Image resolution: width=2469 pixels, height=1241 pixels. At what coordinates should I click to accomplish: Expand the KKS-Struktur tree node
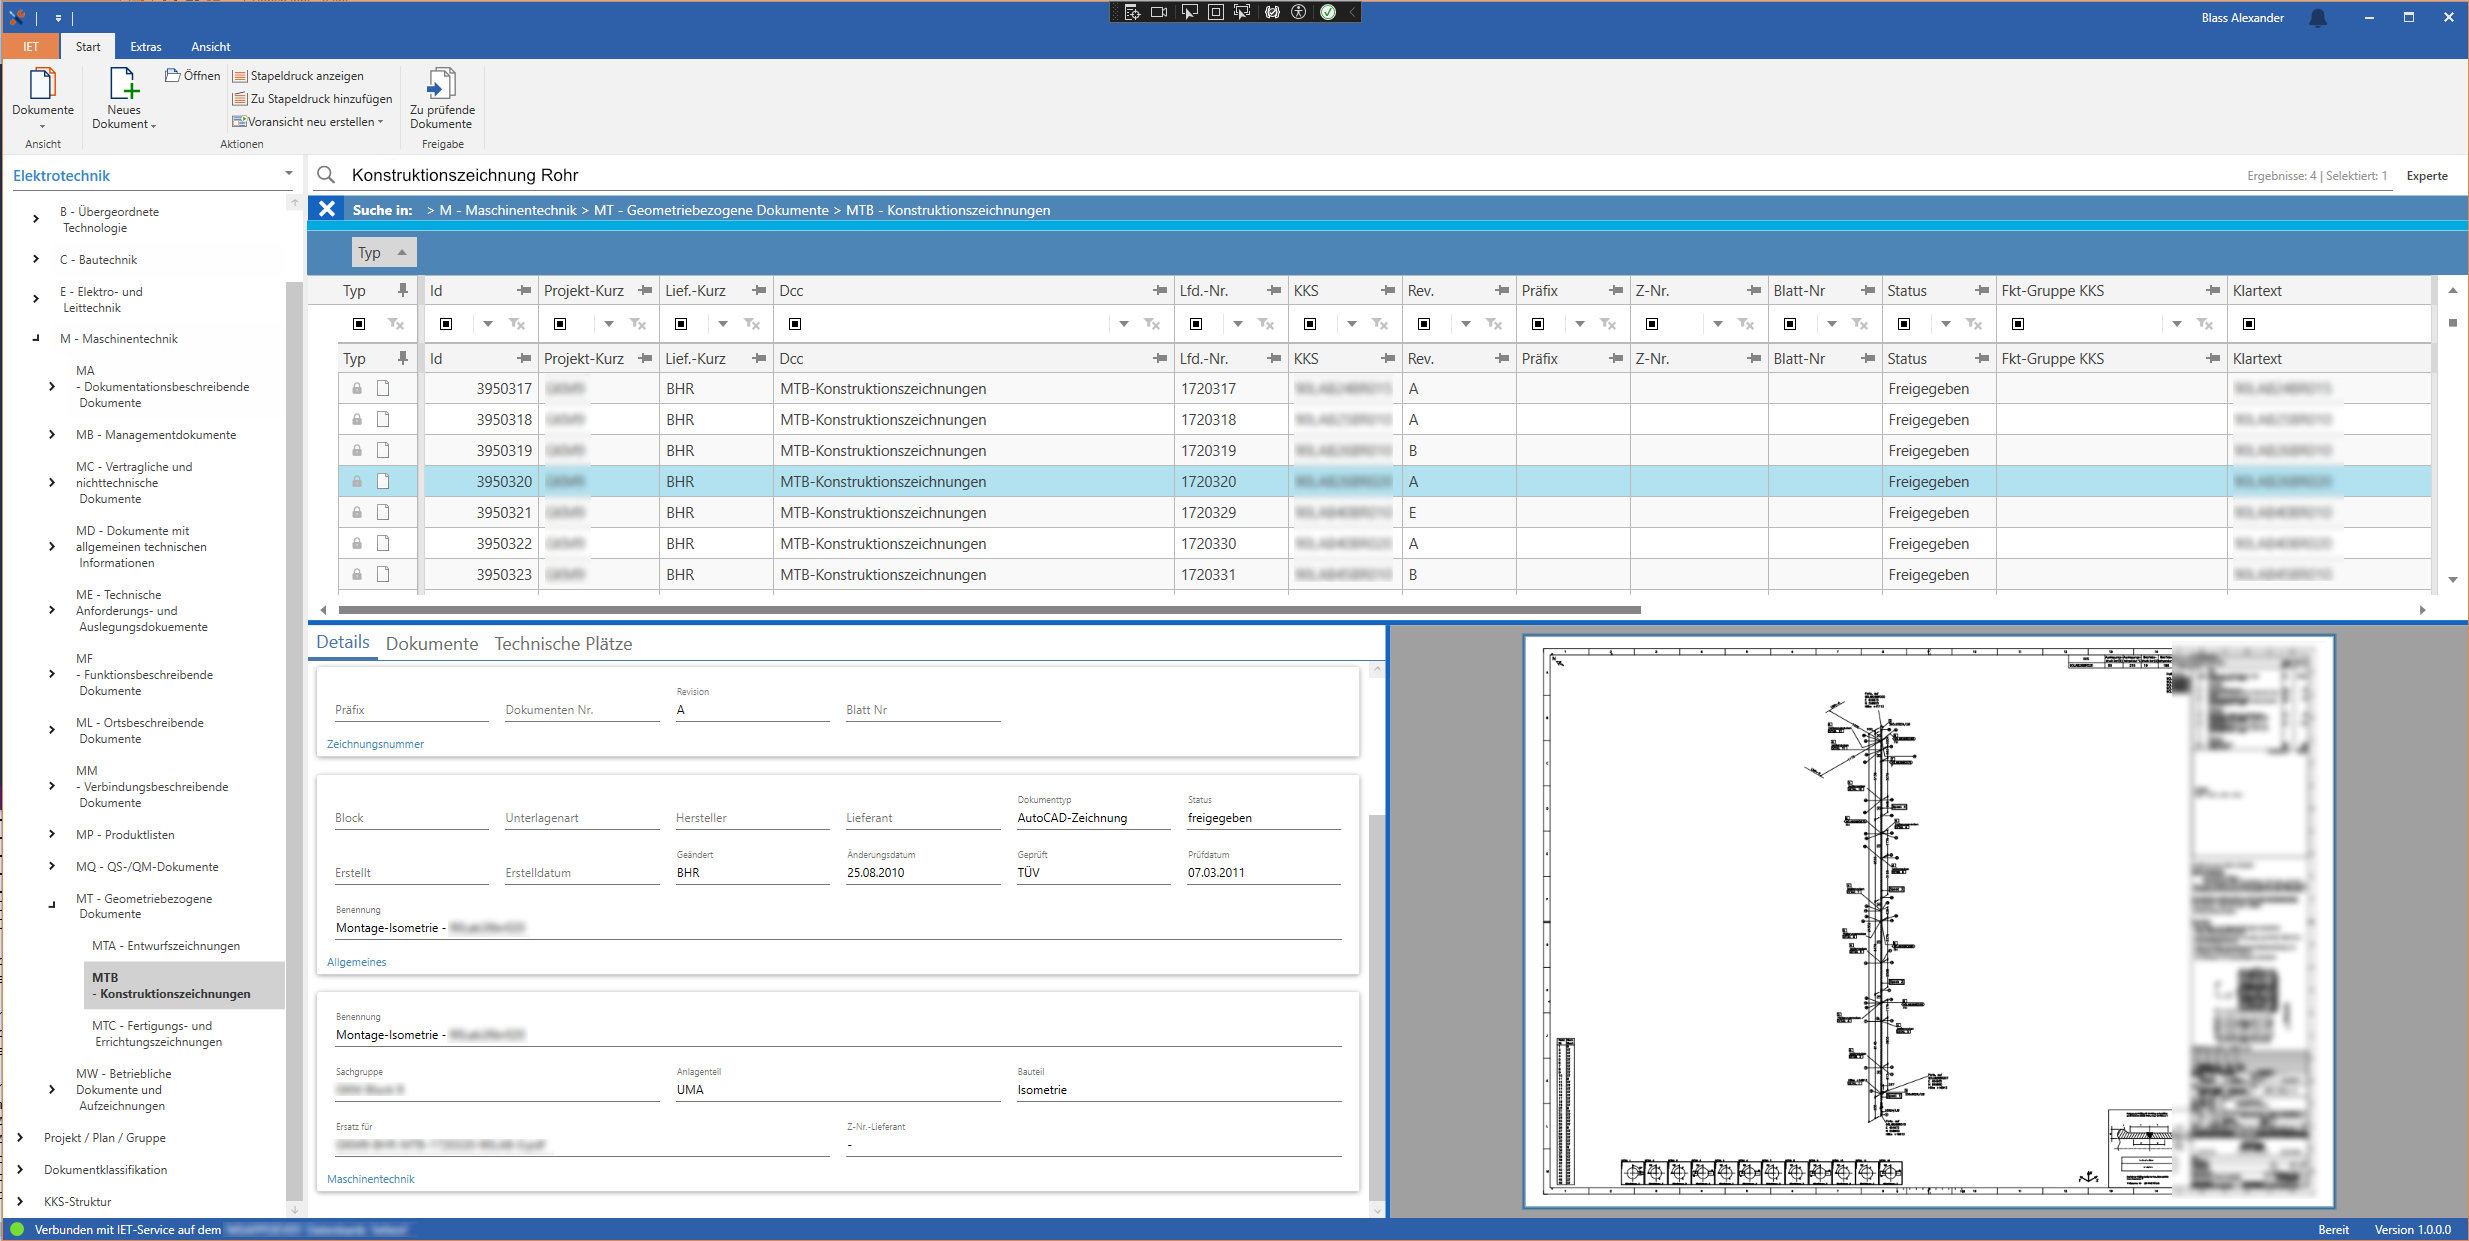click(x=20, y=1201)
